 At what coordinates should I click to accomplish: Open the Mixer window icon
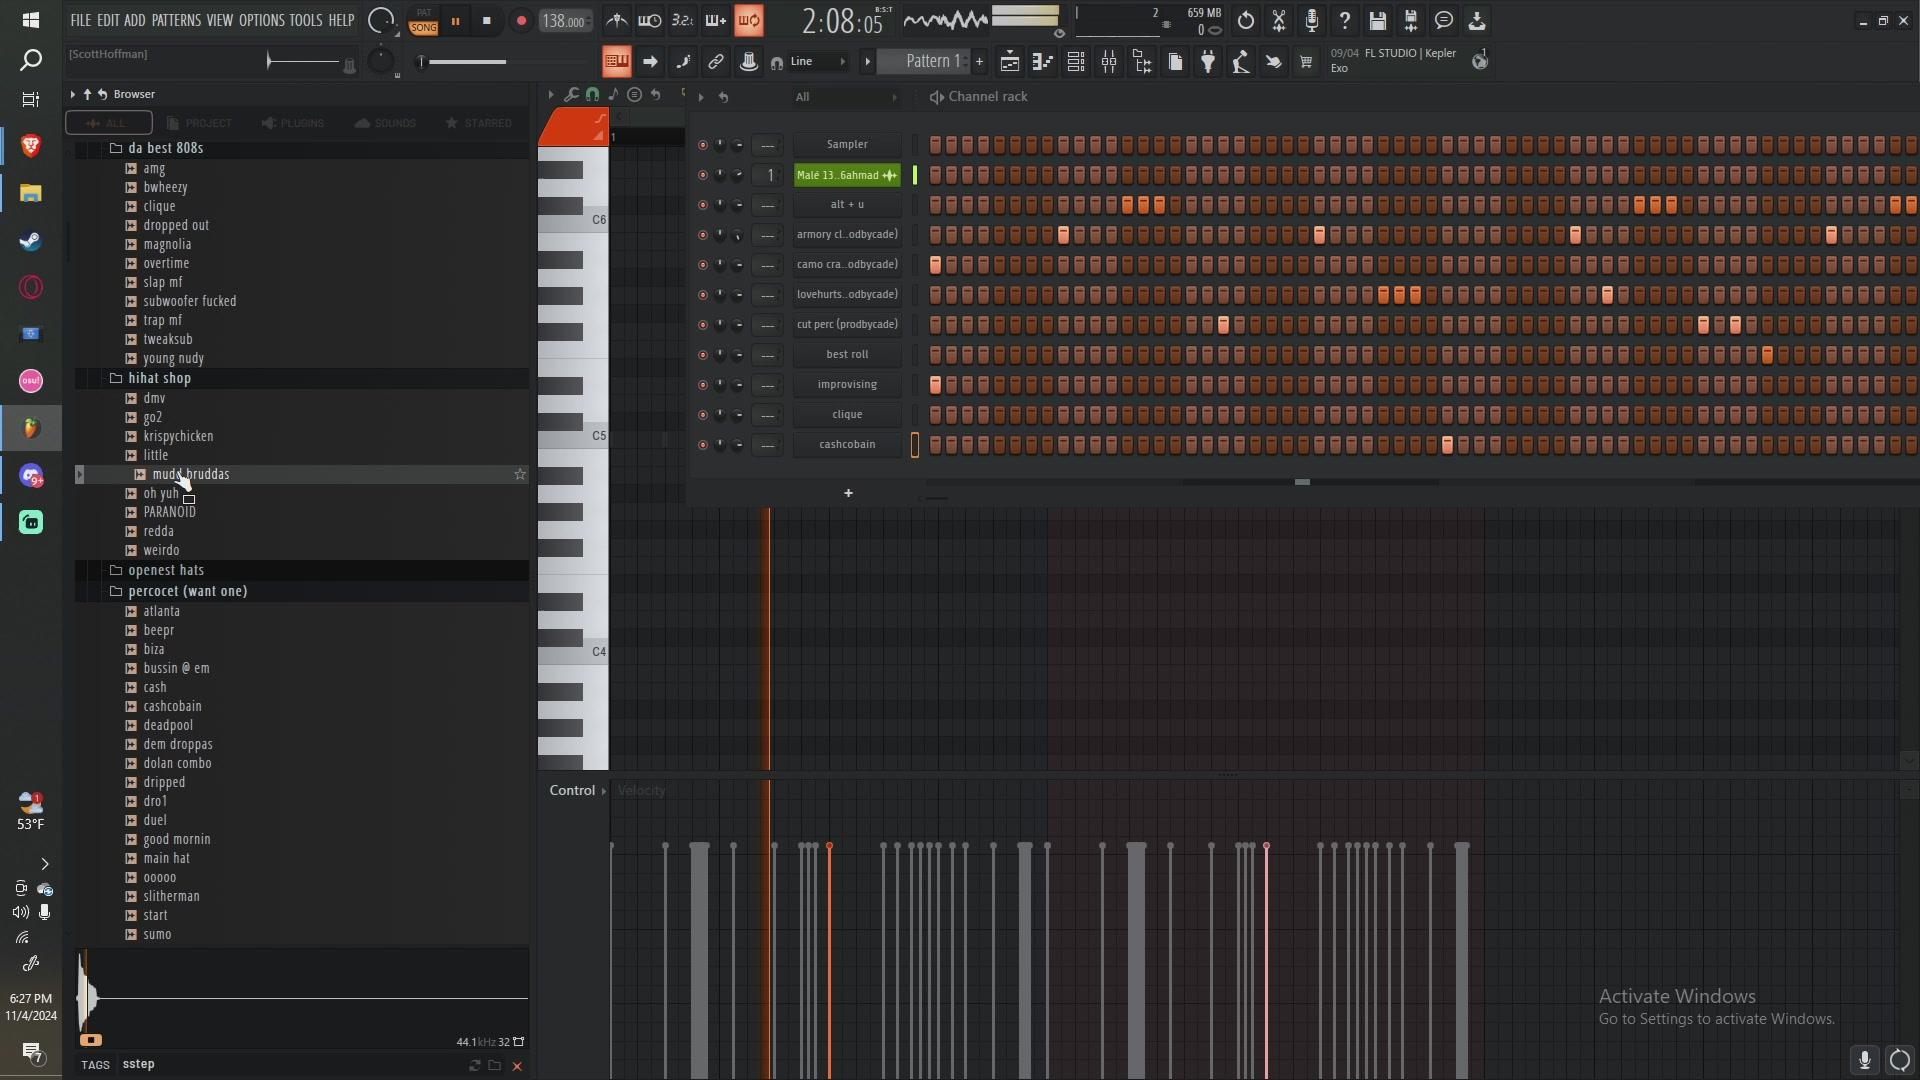1109,62
